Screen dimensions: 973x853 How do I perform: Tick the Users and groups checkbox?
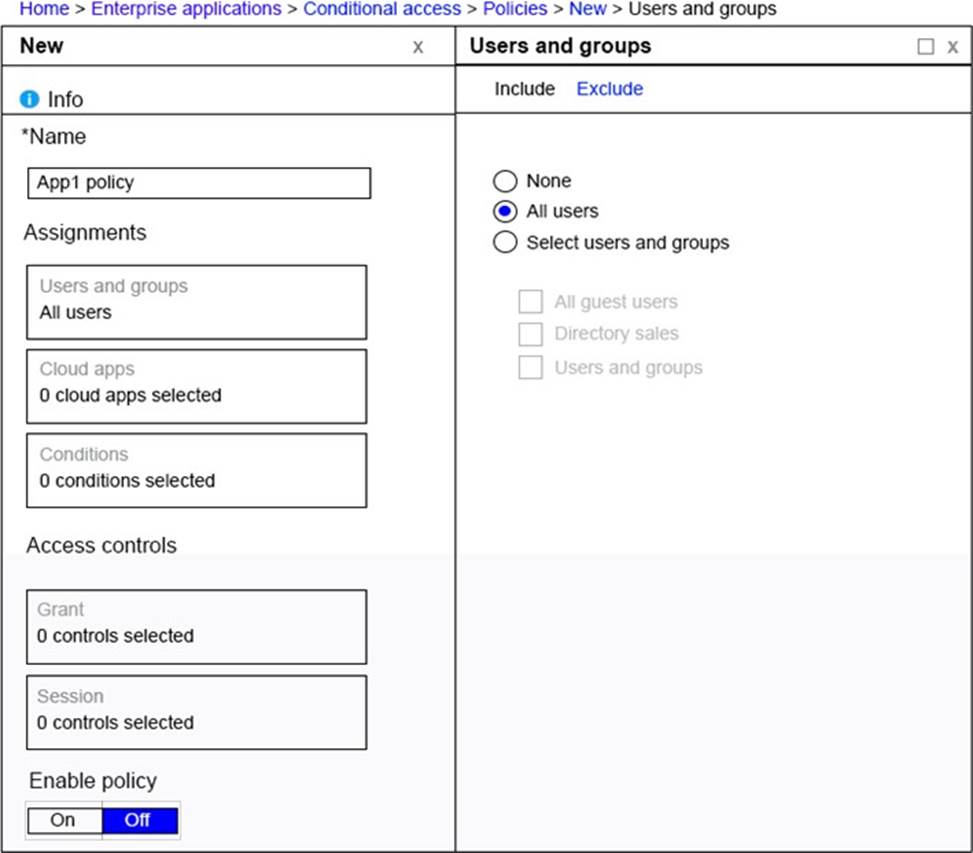530,368
